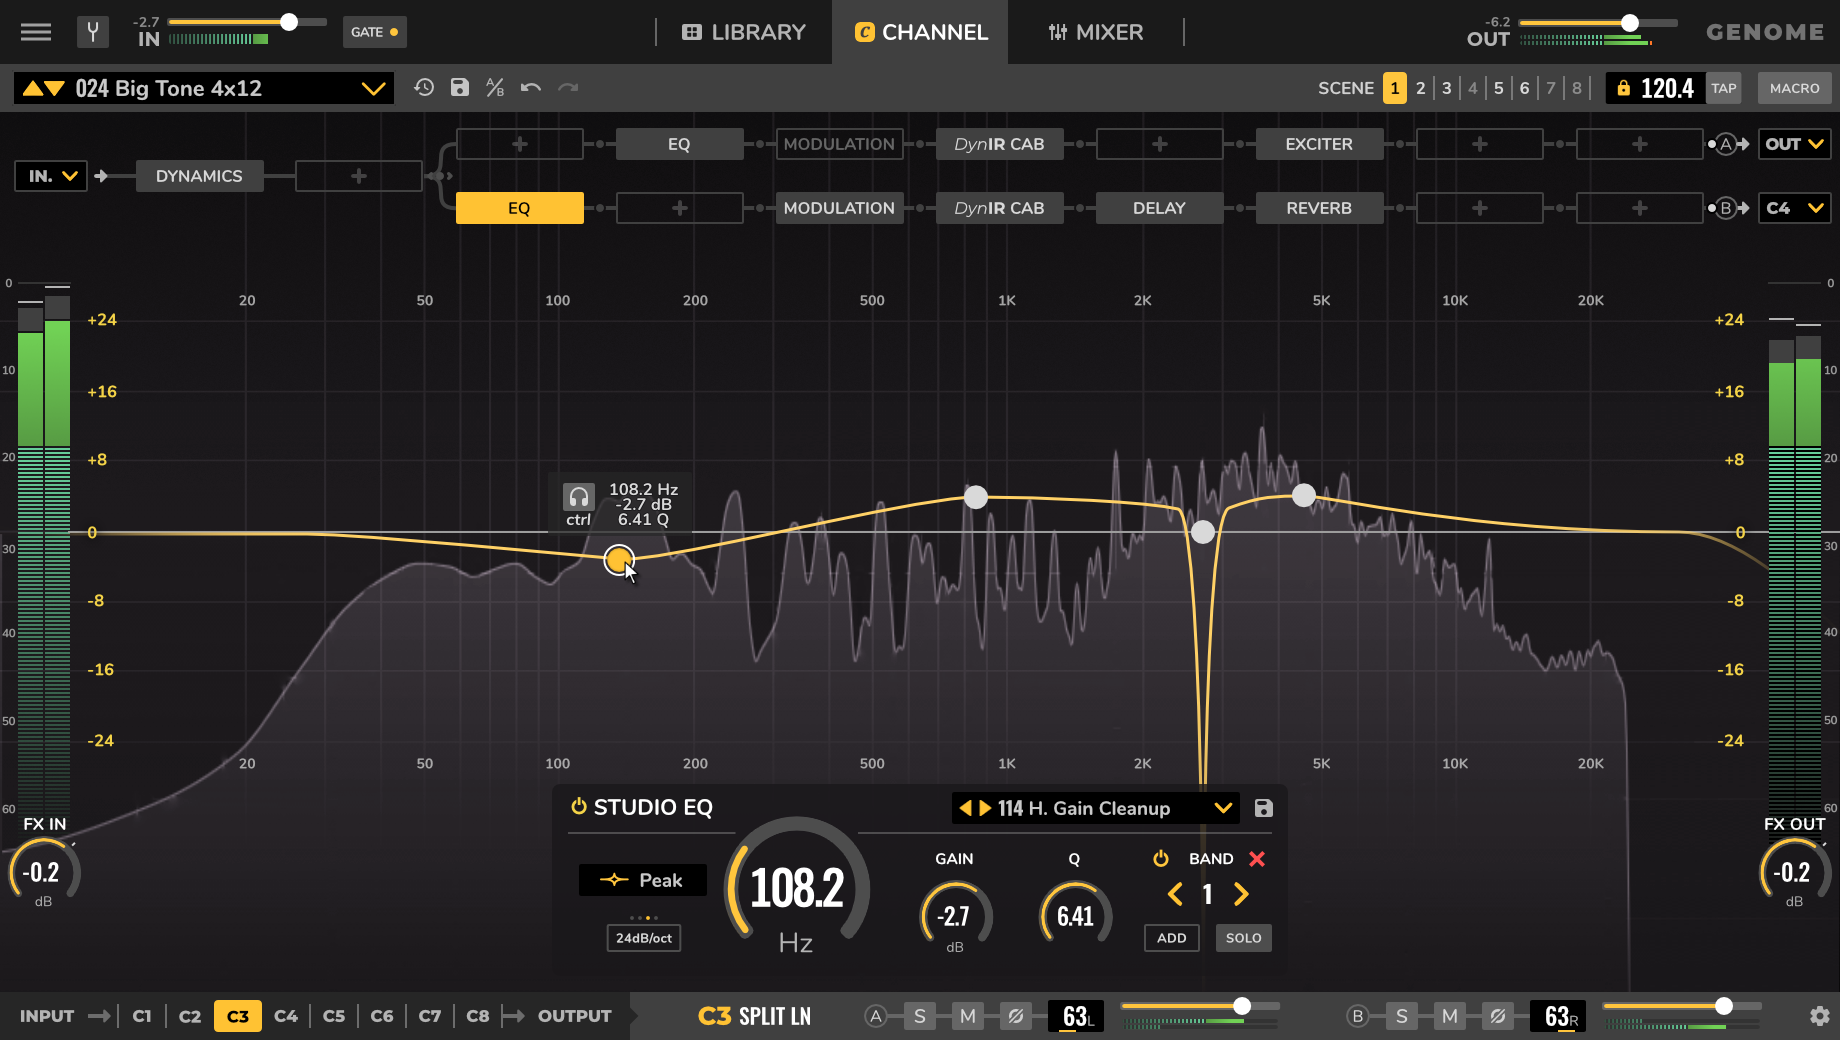Open the 024 Big Tone 4x12 preset dropdown
Image resolution: width=1840 pixels, height=1040 pixels.
pos(375,88)
